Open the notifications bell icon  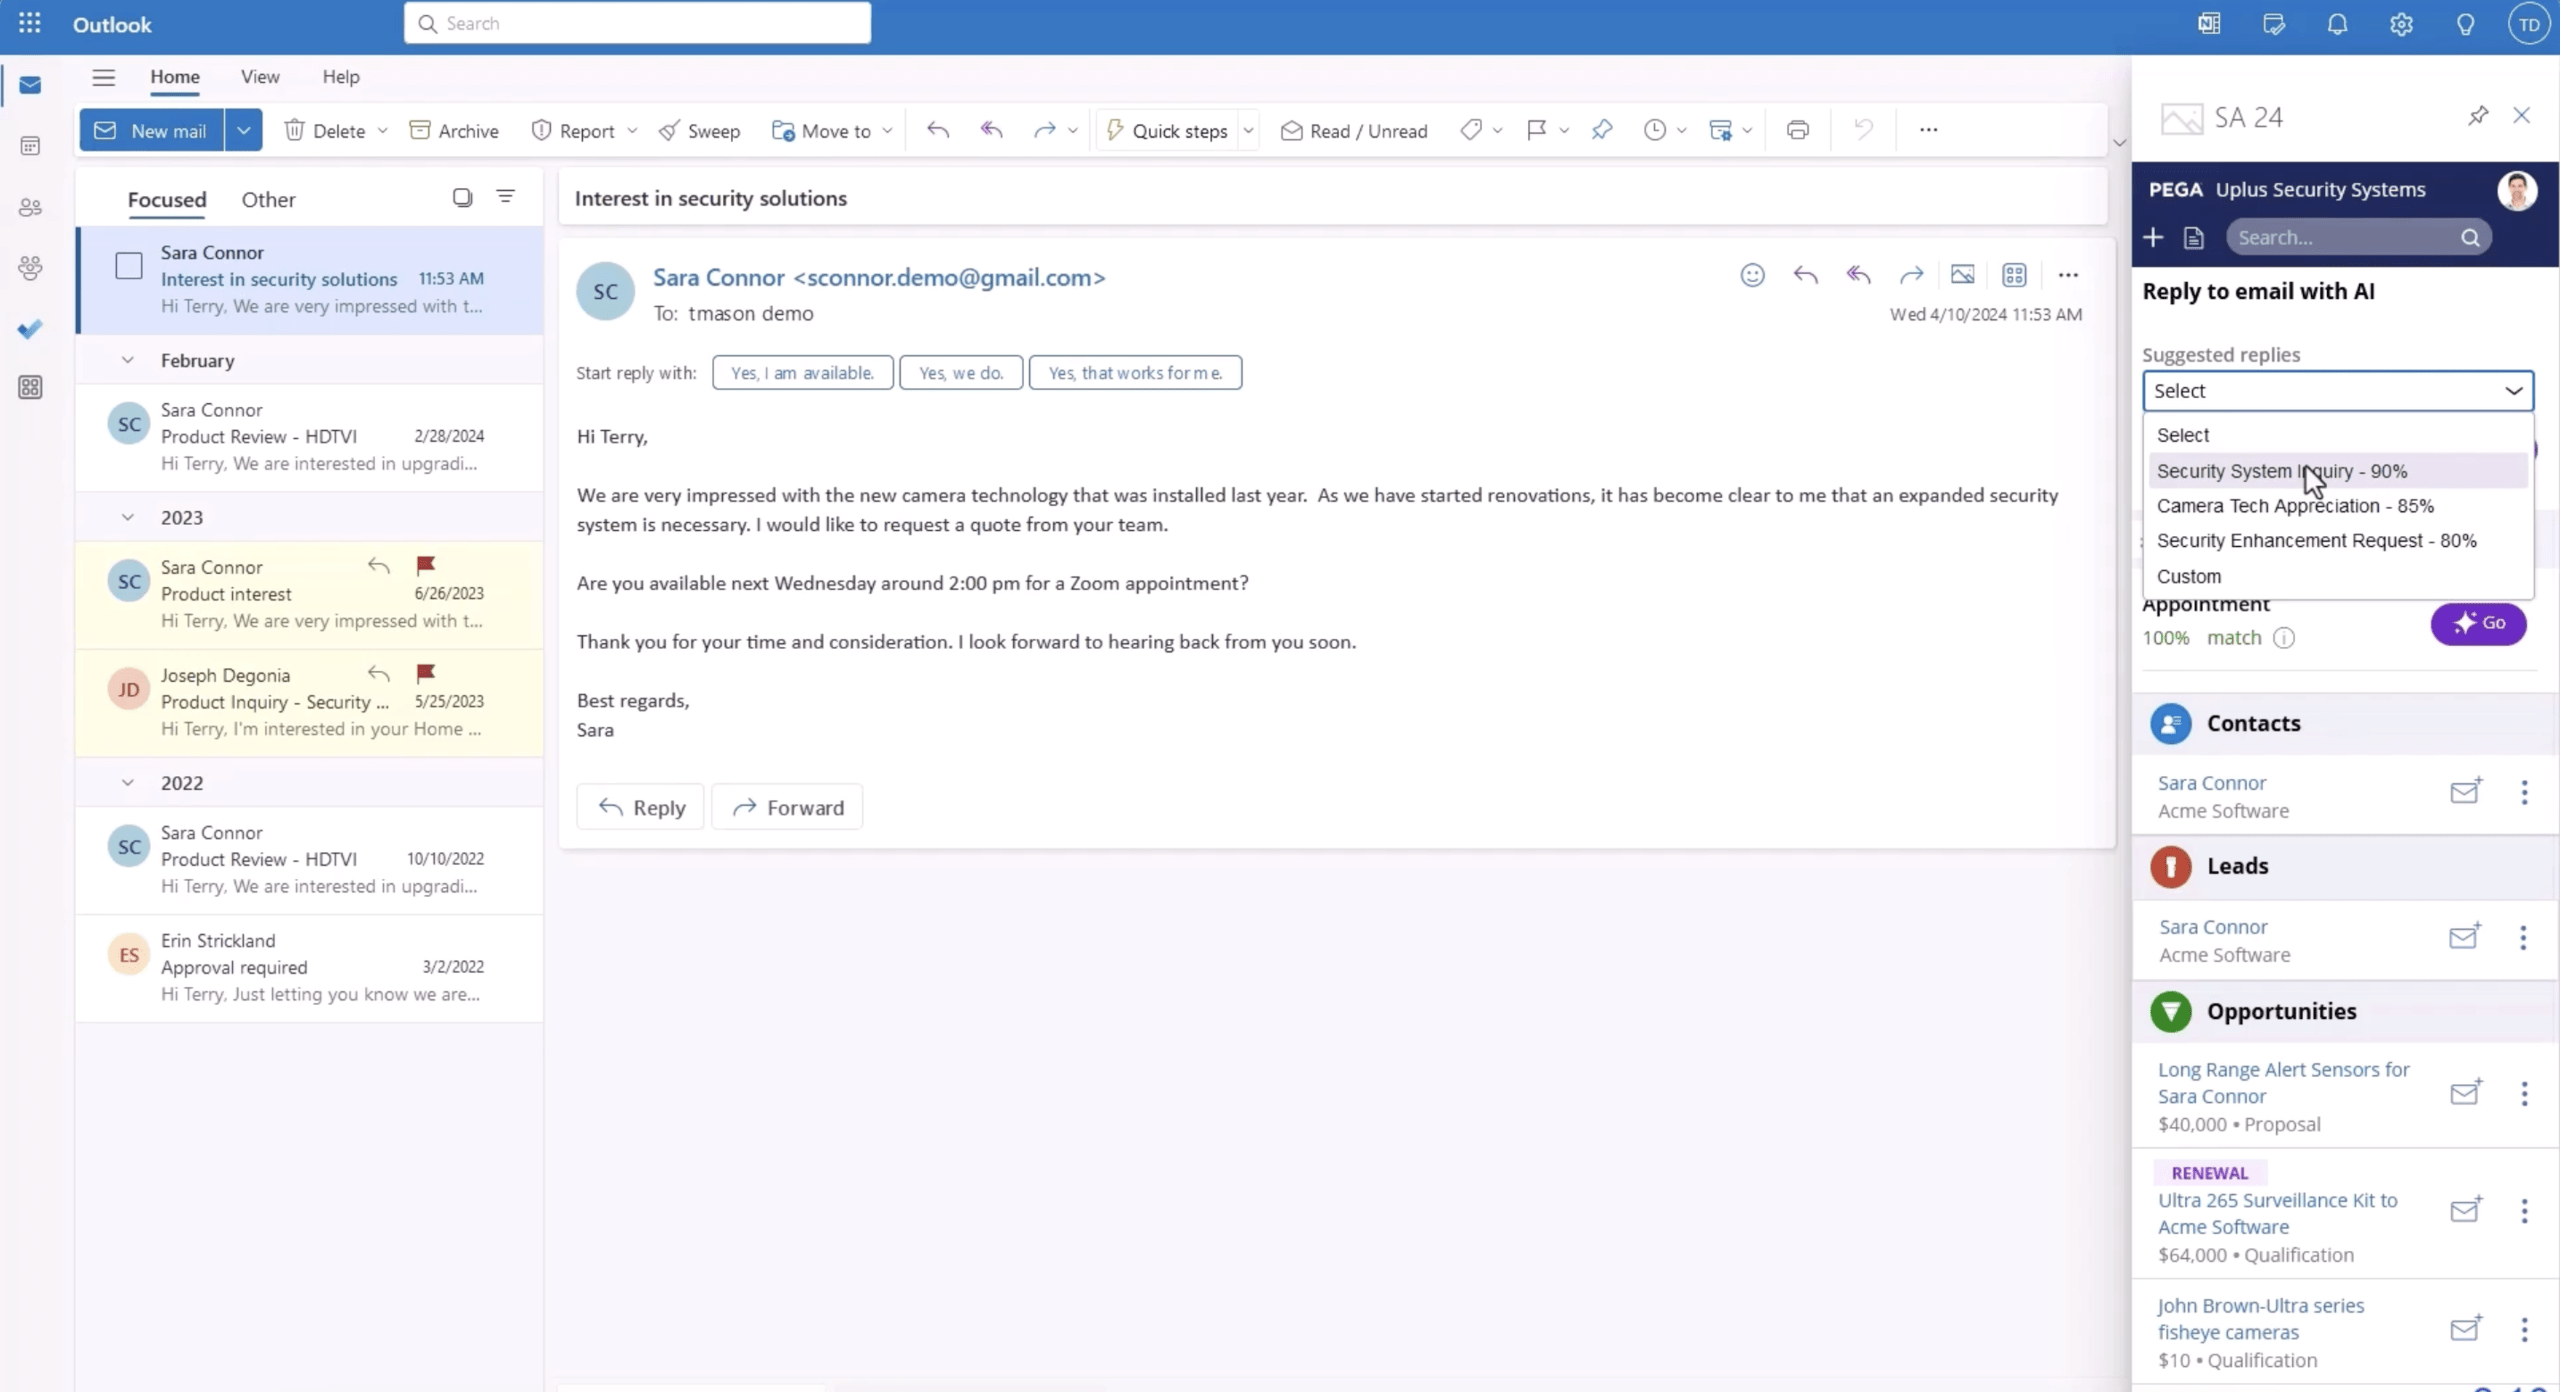[2337, 24]
